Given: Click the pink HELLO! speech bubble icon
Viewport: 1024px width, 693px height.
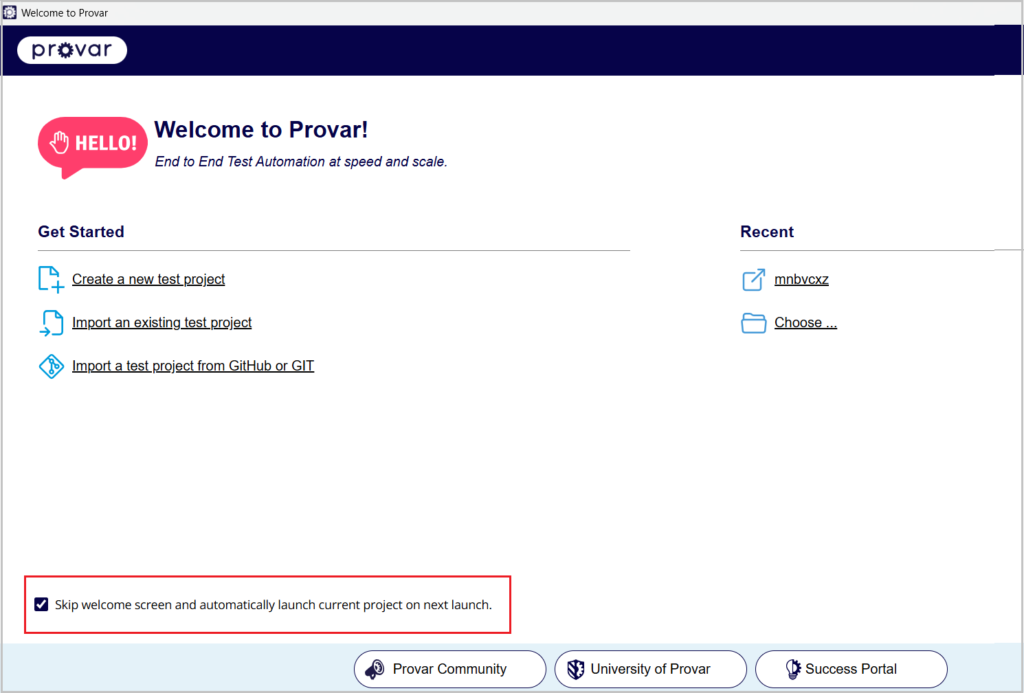Looking at the screenshot, I should tap(92, 145).
